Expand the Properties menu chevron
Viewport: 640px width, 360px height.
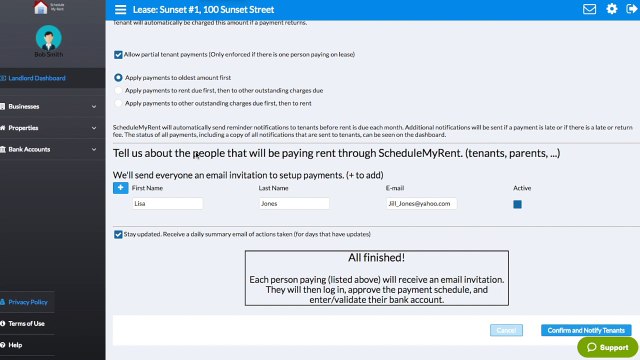pos(94,128)
